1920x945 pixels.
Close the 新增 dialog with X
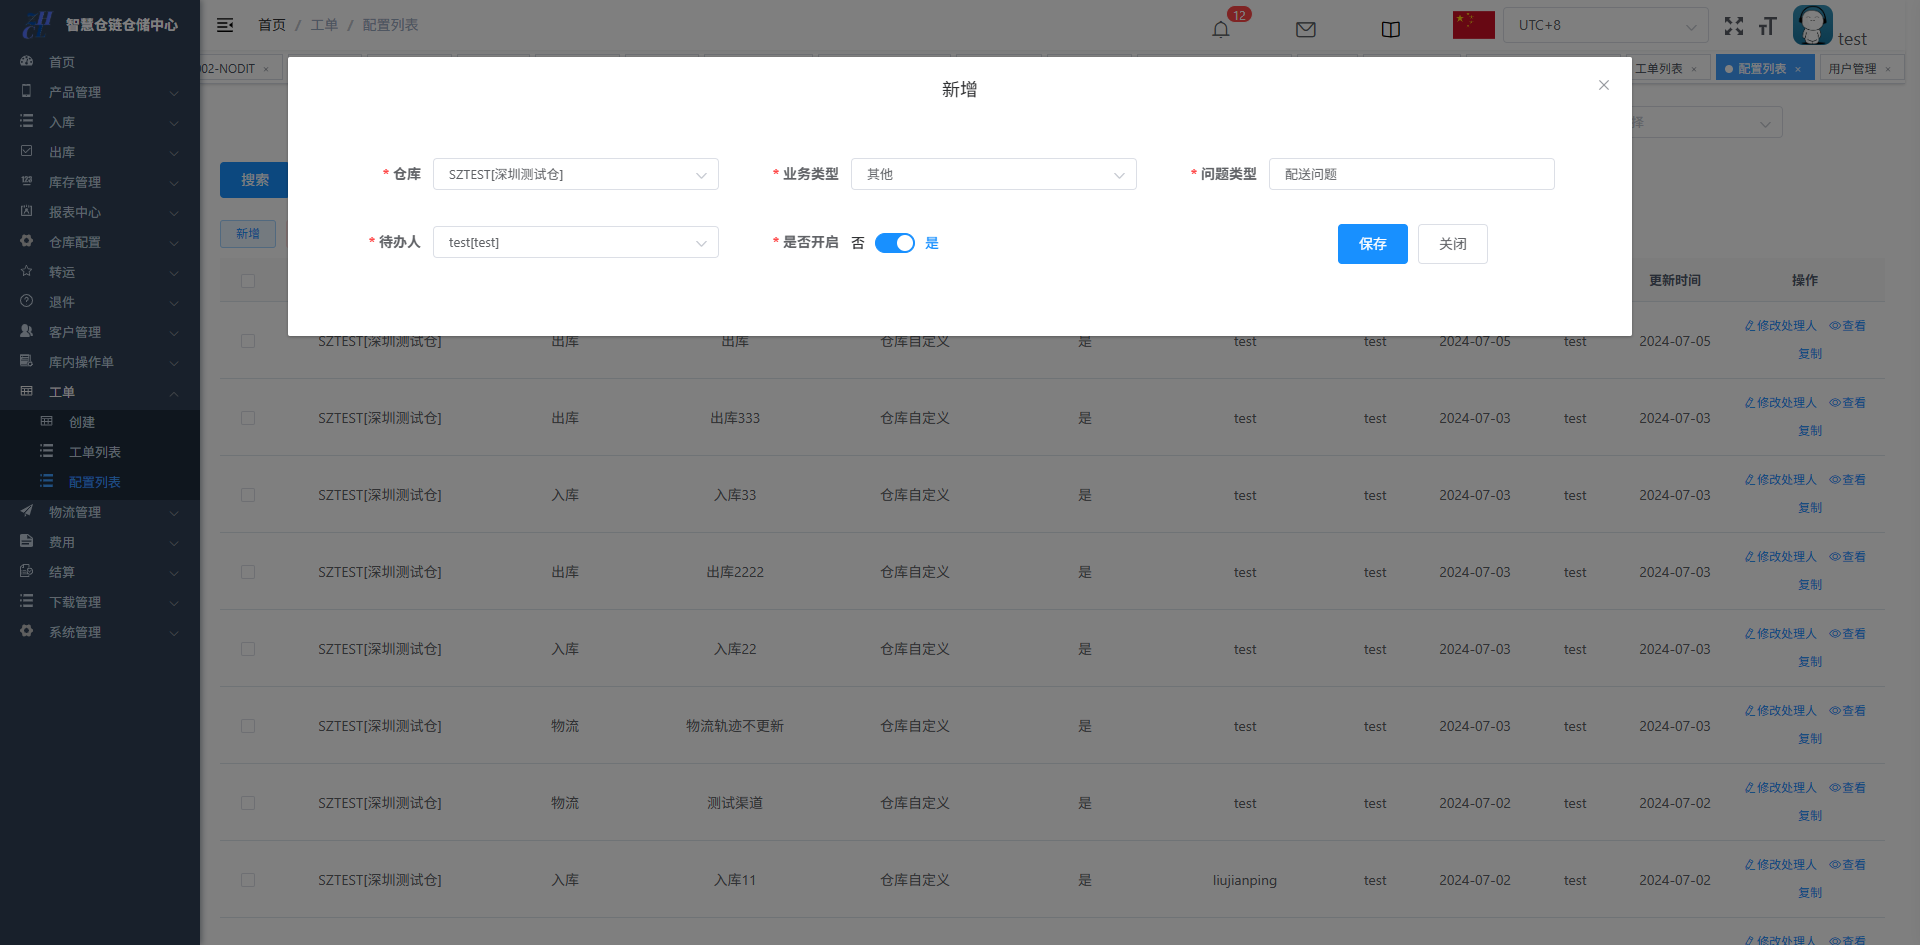(1603, 85)
